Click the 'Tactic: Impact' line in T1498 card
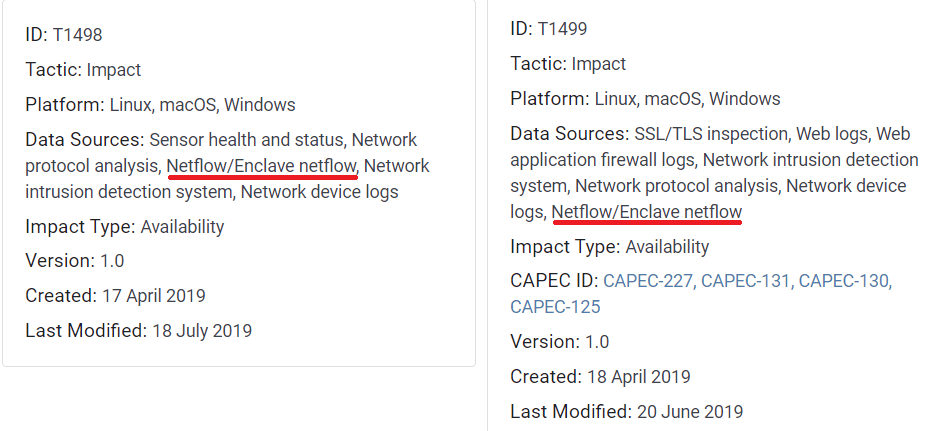Screen dimensions: 933x431 pos(83,70)
